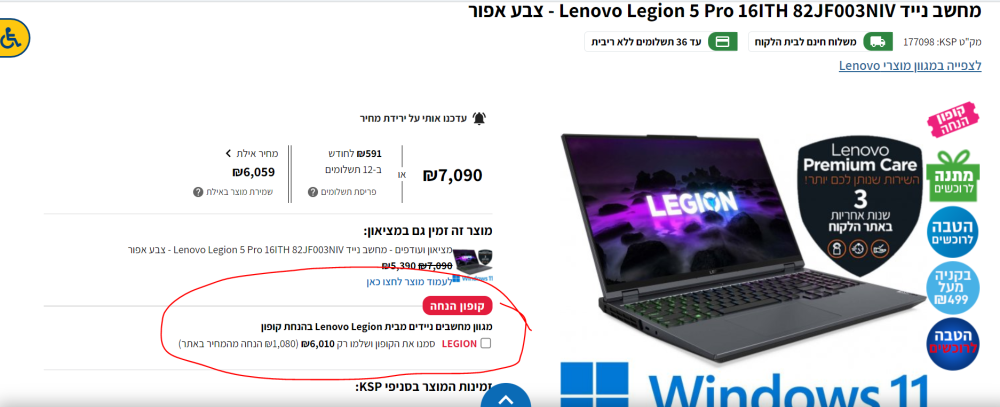1000x407 pixels.
Task: Click the light blue ₪499 purchase badge
Action: 952,287
